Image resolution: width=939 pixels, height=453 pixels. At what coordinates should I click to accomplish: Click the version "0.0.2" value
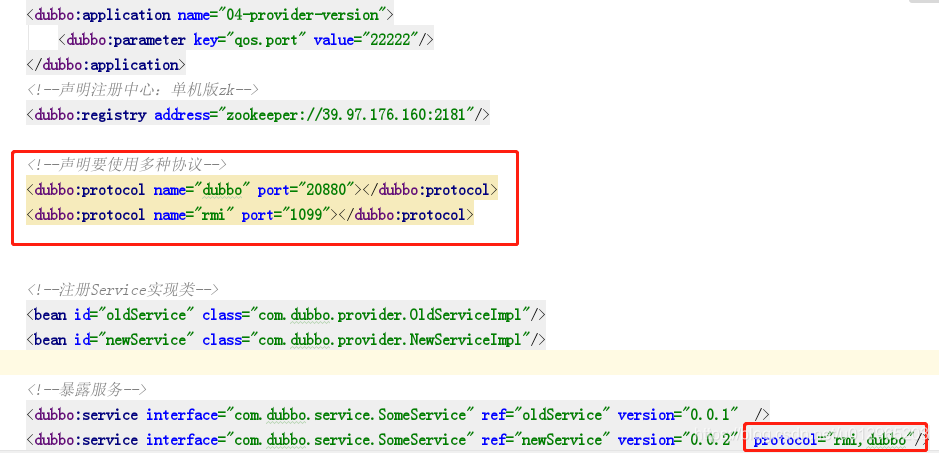(x=708, y=440)
